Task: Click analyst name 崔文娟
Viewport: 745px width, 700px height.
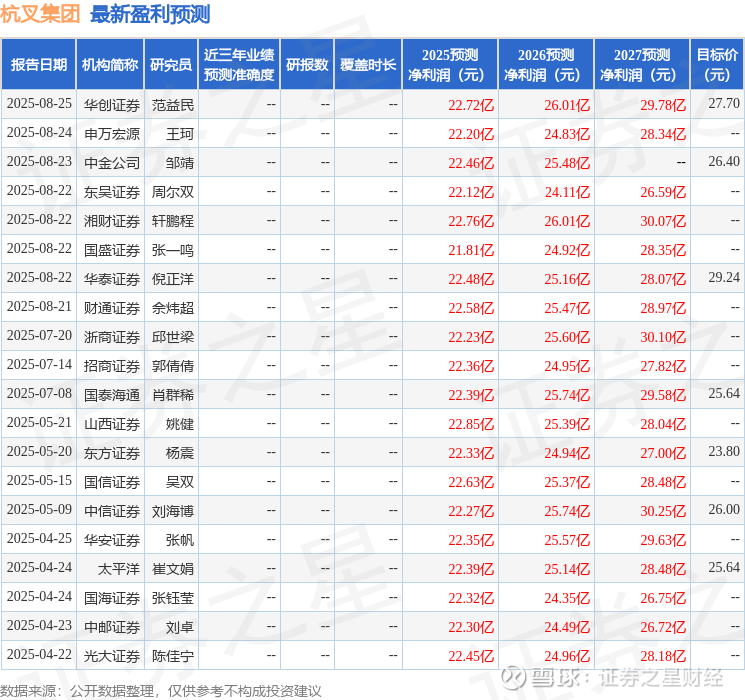Action: click(x=173, y=569)
